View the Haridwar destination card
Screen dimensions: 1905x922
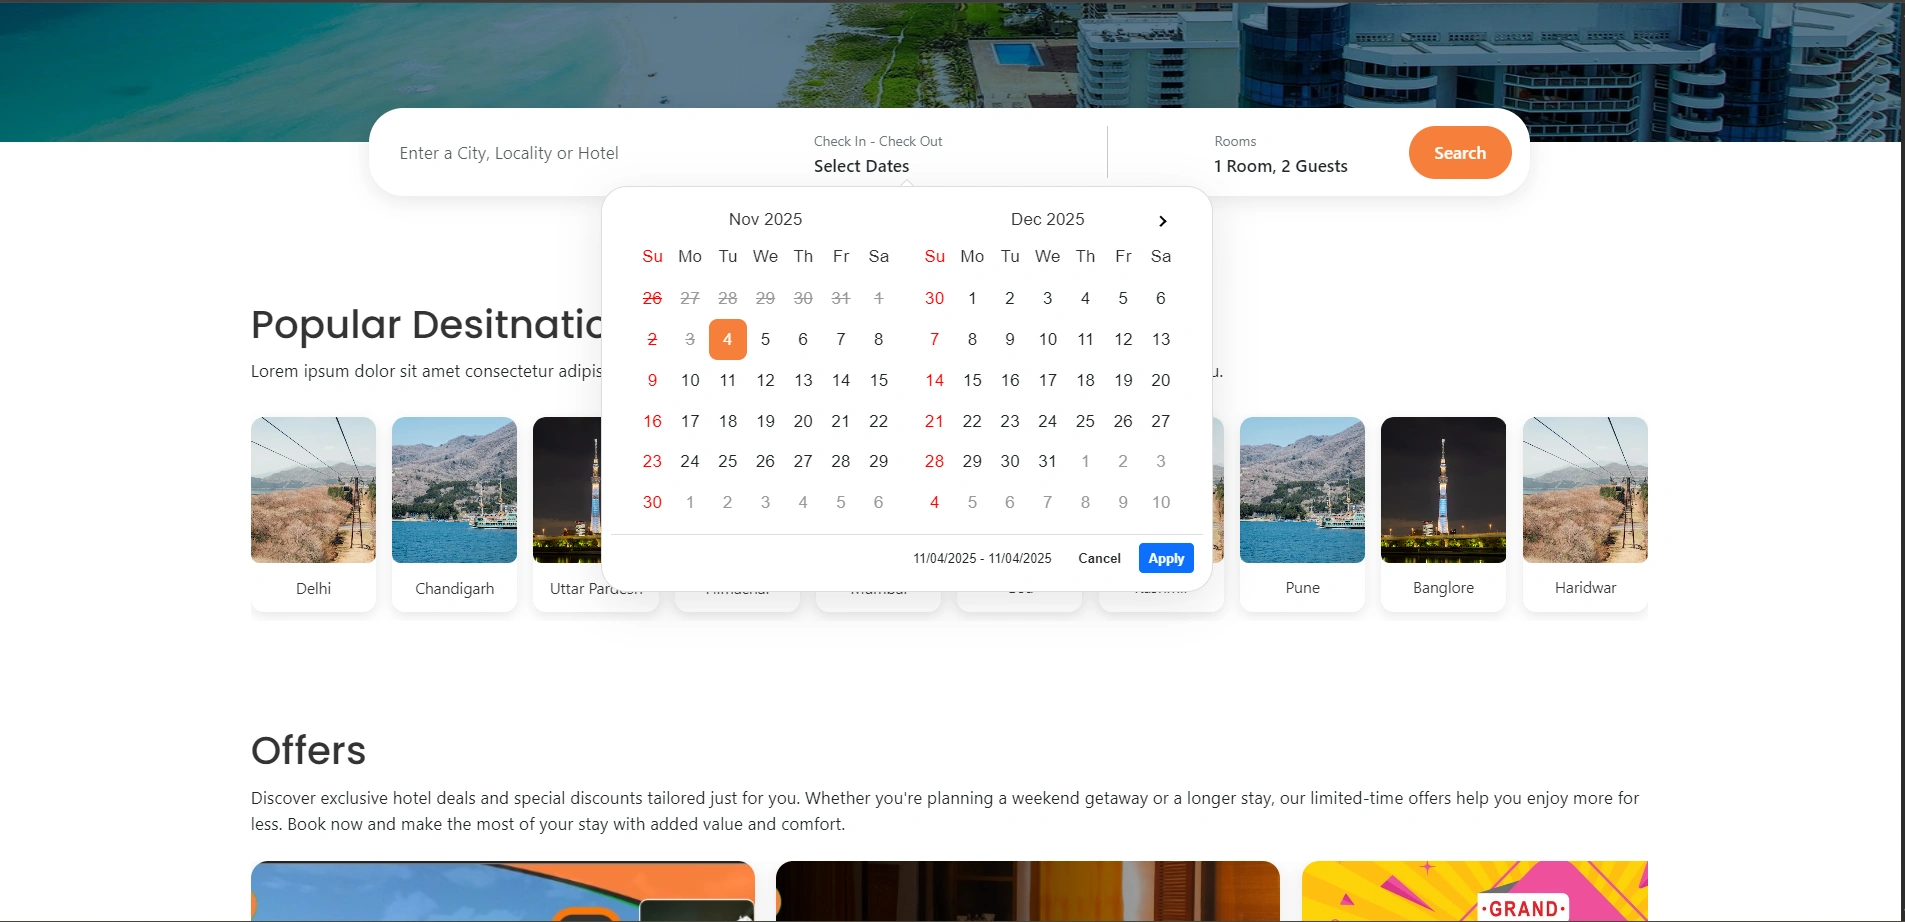point(1584,510)
